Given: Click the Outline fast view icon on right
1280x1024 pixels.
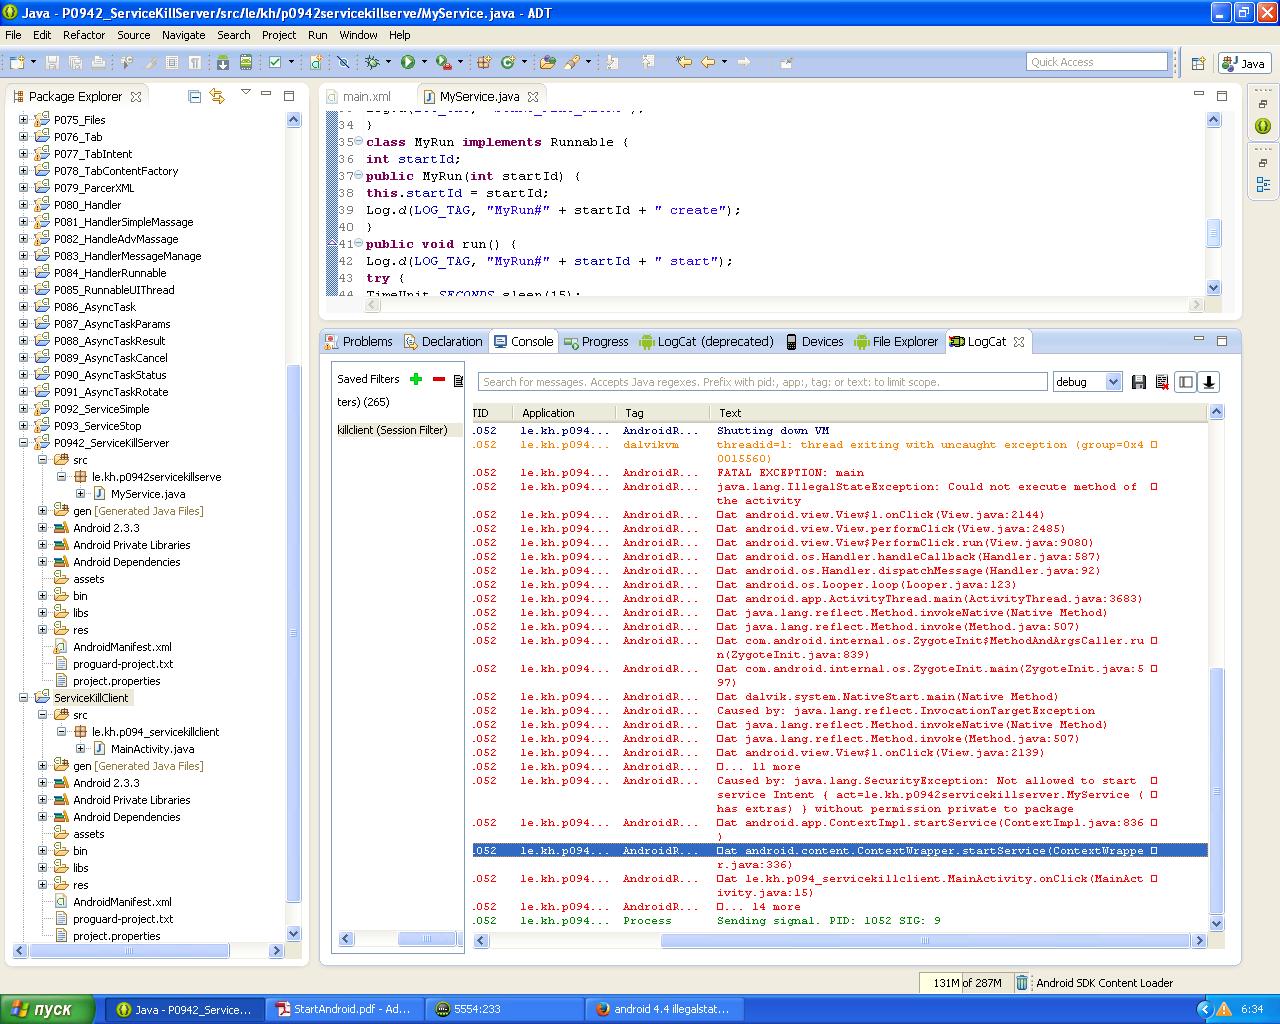Looking at the screenshot, I should (1263, 185).
